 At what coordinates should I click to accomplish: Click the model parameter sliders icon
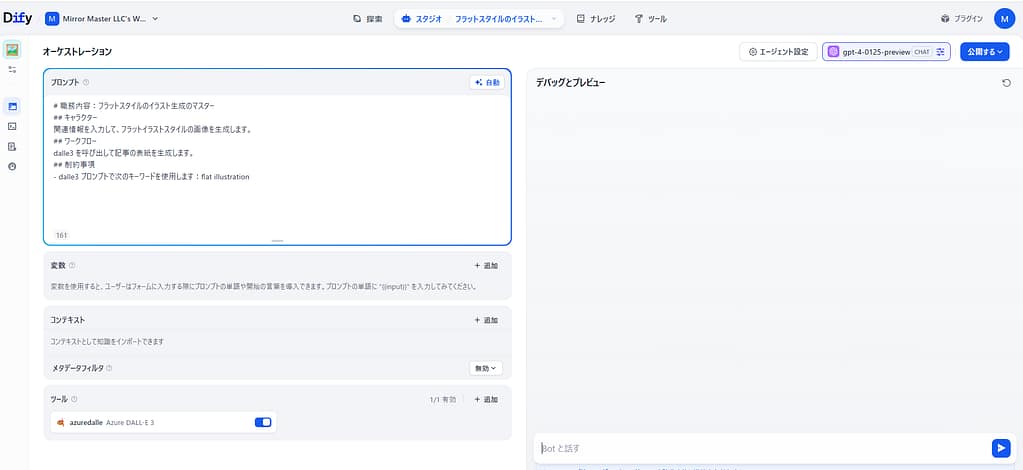click(940, 52)
